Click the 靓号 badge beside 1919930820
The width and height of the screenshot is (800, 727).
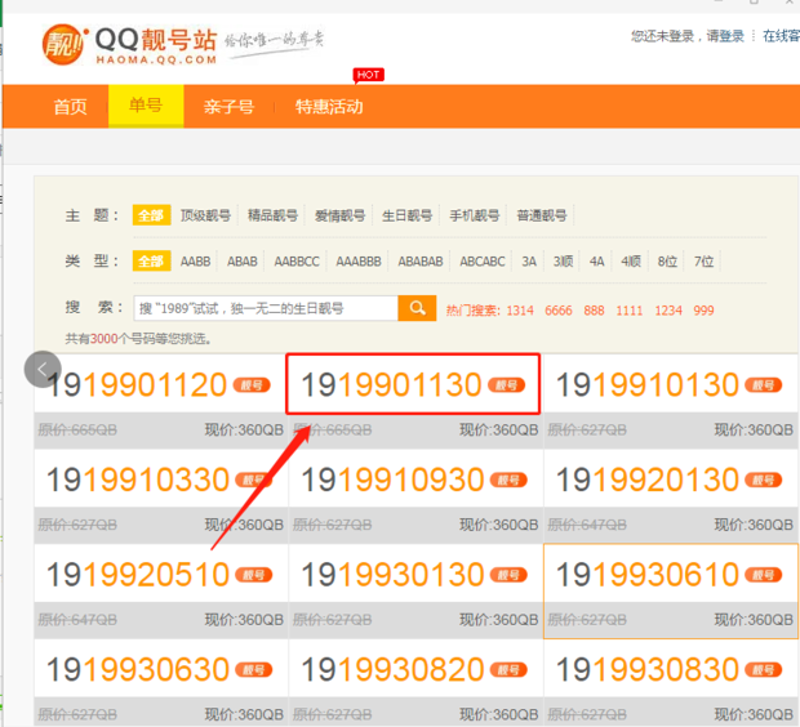click(508, 669)
